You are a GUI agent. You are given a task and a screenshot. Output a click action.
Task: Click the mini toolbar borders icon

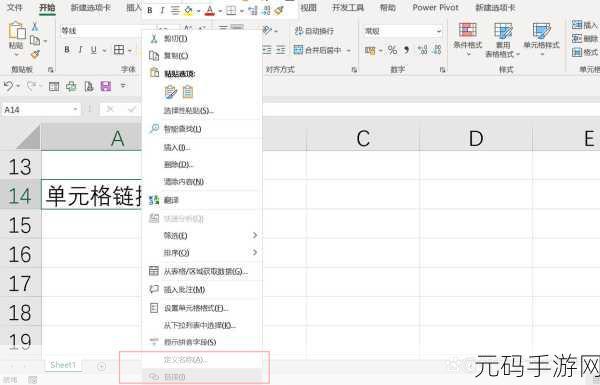231,10
